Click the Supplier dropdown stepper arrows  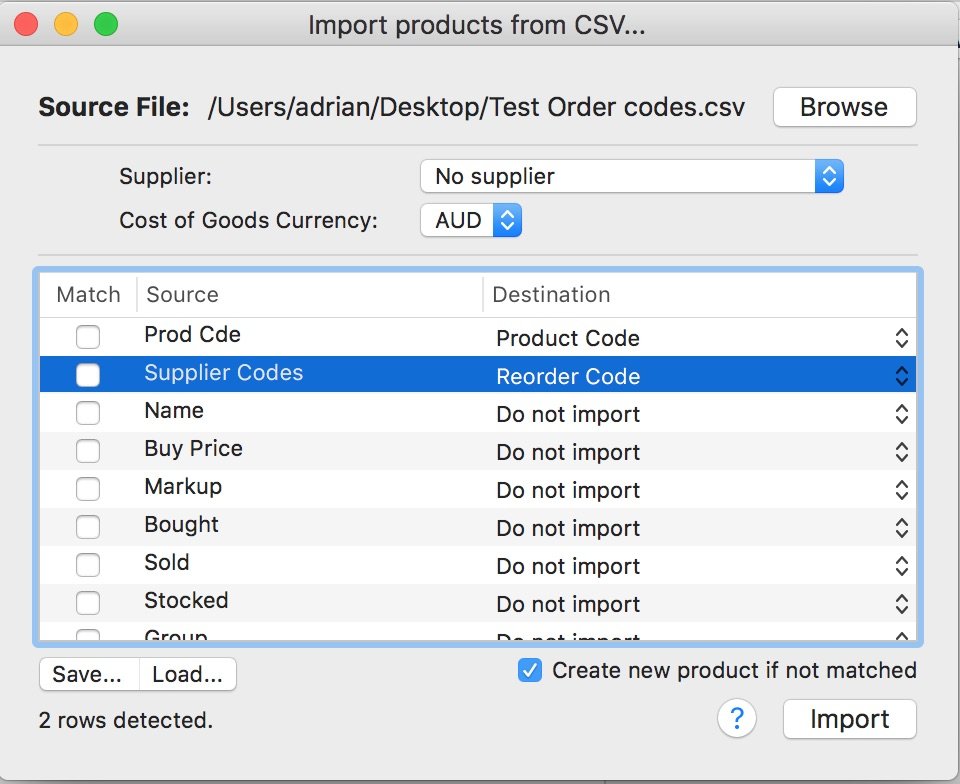pyautogui.click(x=829, y=176)
